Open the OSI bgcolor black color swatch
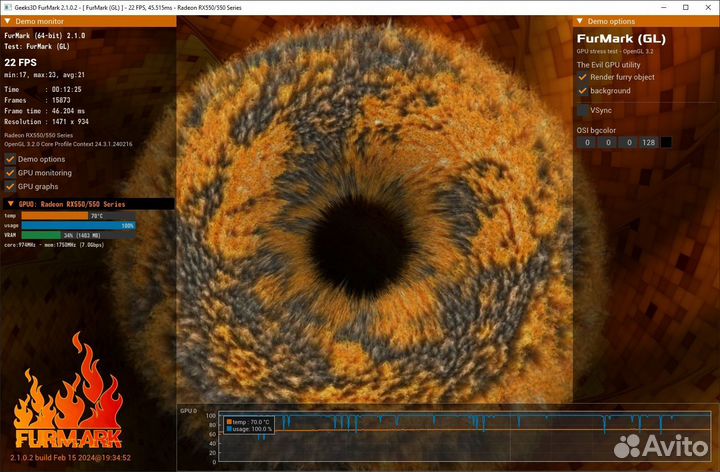The height and width of the screenshot is (472, 720). [x=666, y=142]
